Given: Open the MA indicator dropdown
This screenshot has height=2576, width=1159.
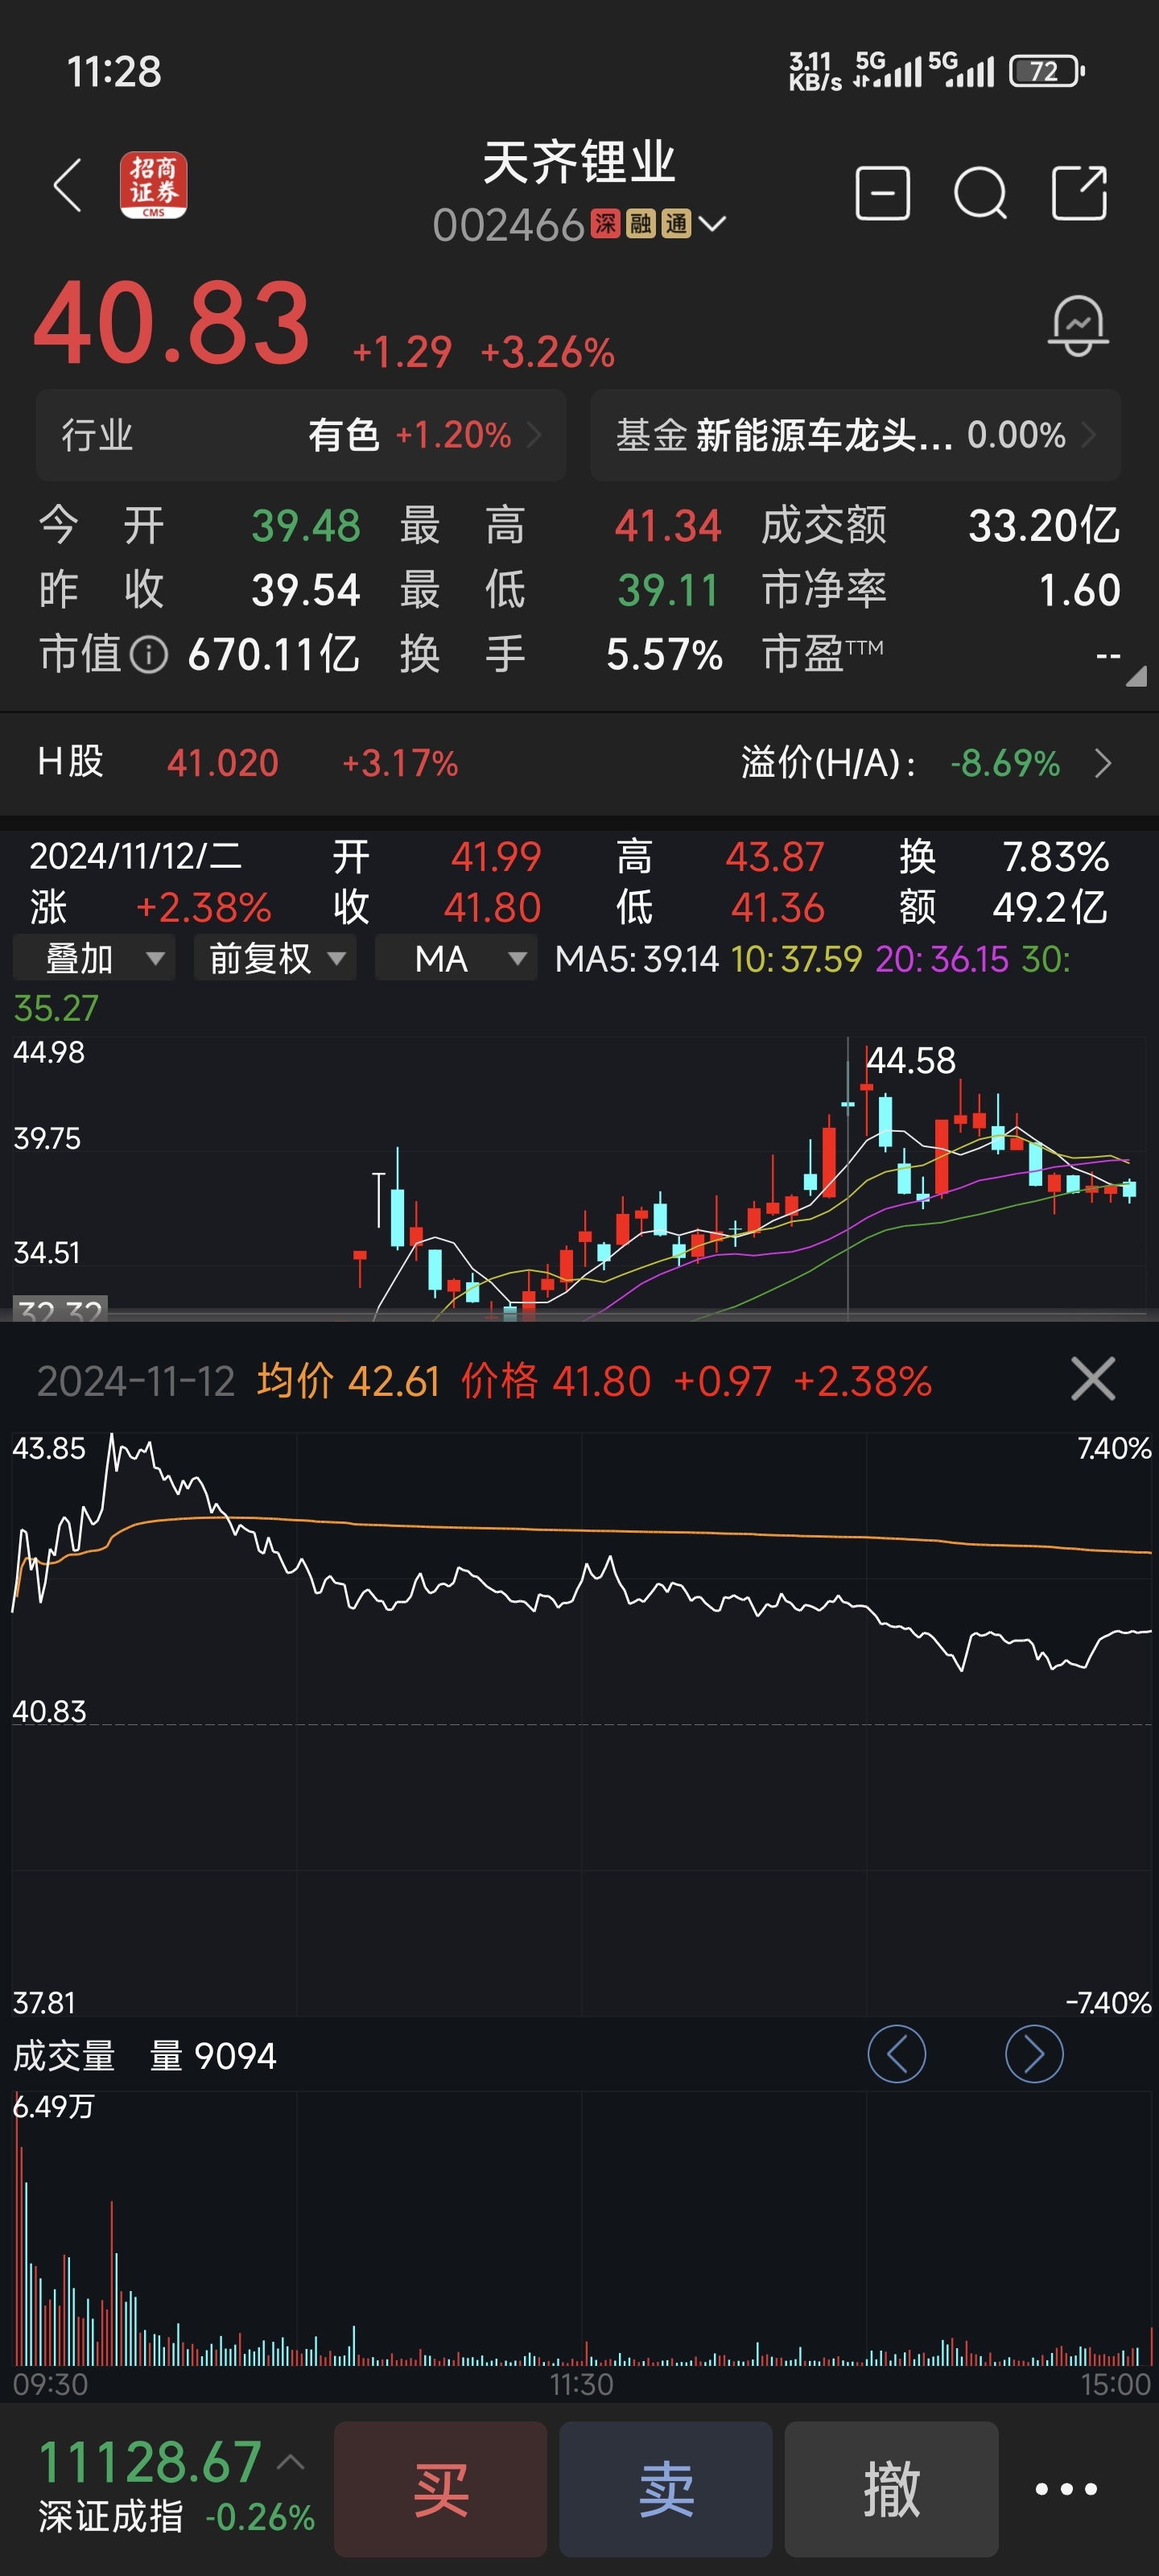Looking at the screenshot, I should [456, 958].
